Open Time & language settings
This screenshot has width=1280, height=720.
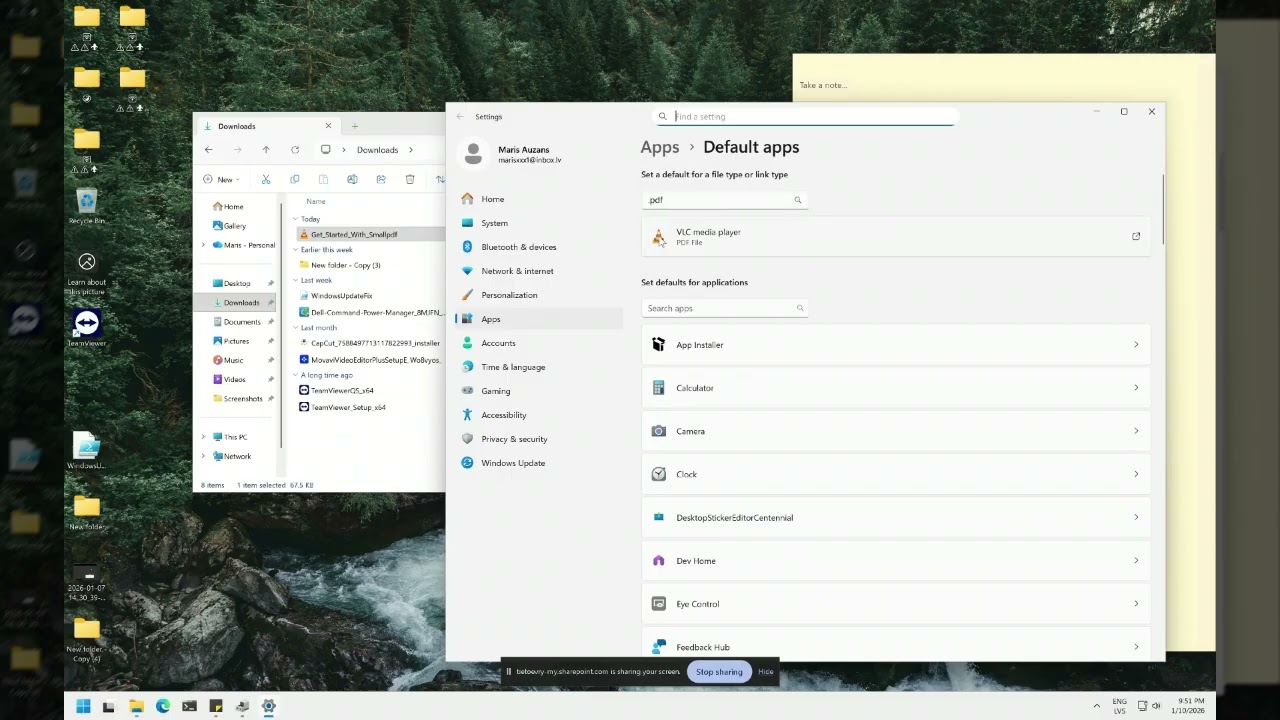[538, 367]
